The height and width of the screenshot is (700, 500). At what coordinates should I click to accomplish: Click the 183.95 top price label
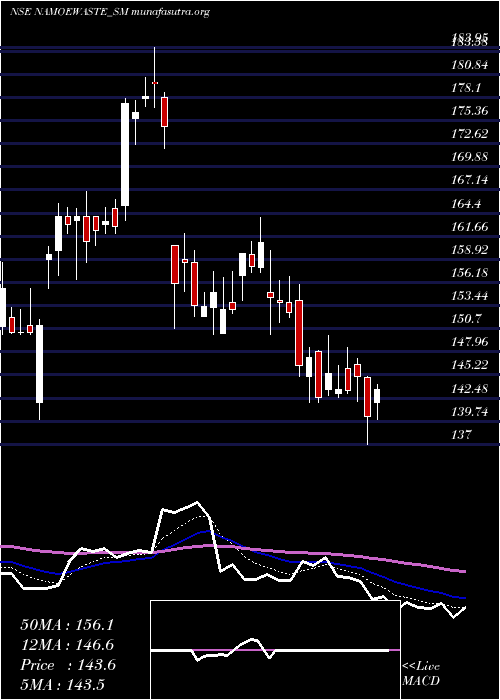tap(469, 37)
